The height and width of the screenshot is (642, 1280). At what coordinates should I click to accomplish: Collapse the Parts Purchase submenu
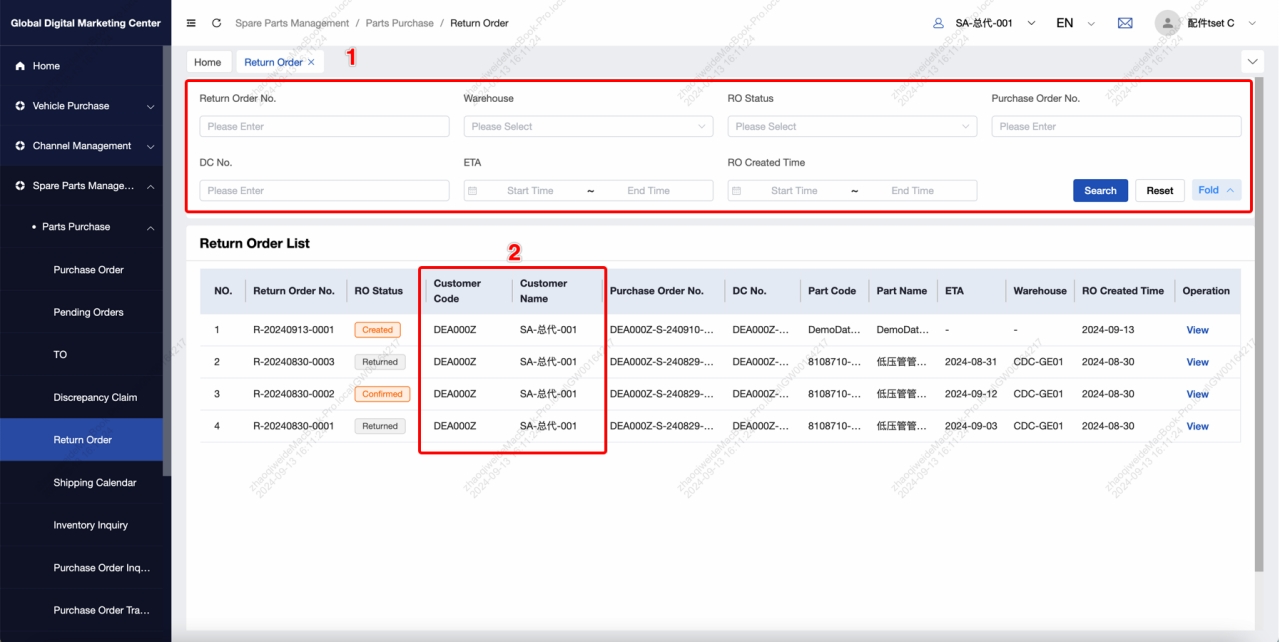(x=151, y=227)
